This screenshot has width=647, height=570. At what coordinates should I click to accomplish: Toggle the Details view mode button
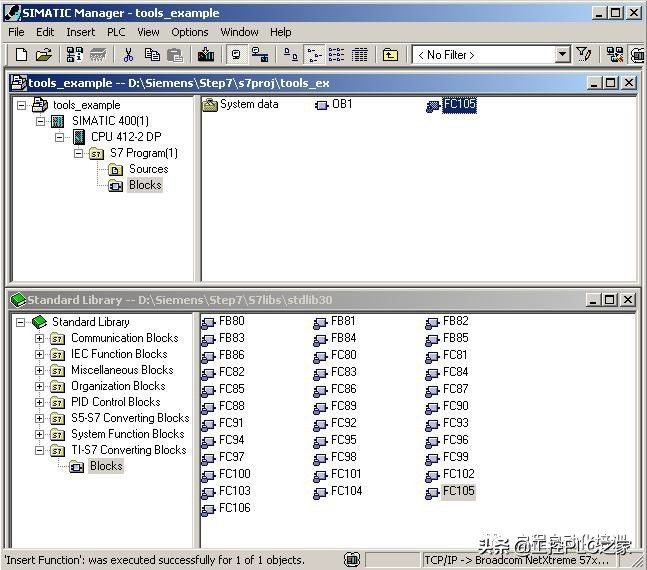pyautogui.click(x=359, y=55)
